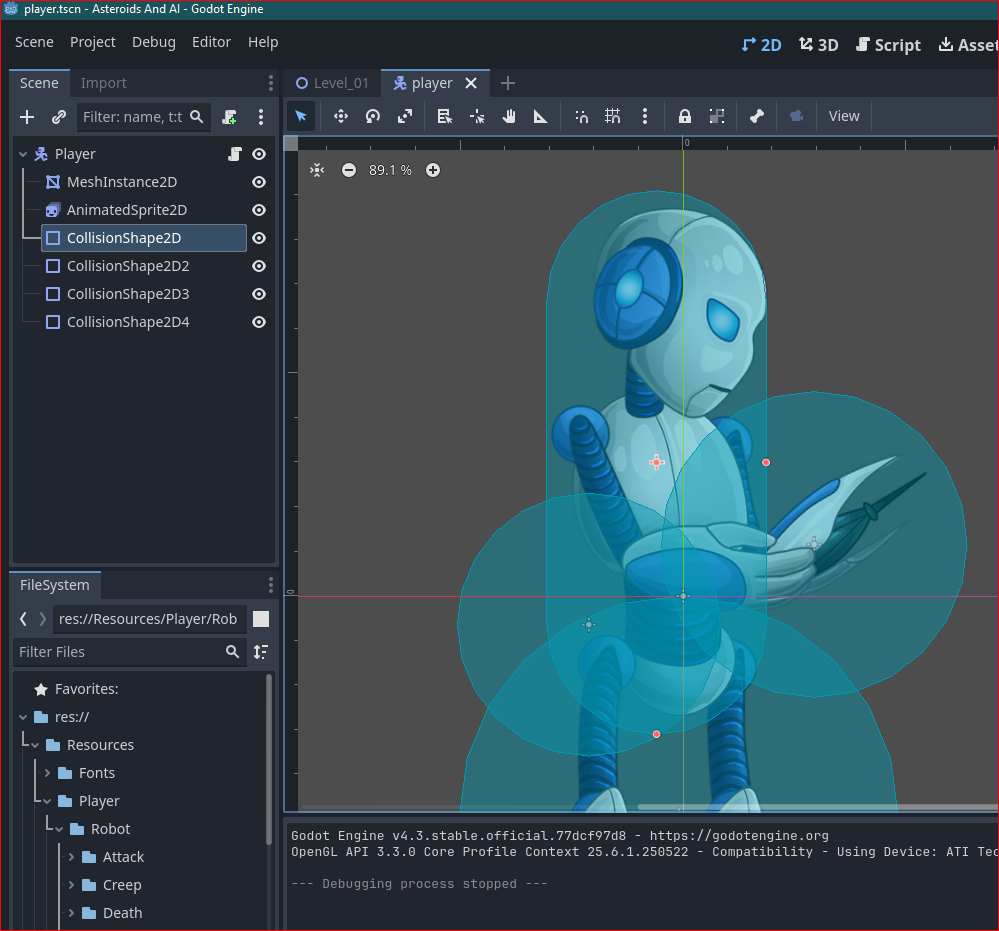Toggle FileSystem split mode button
The height and width of the screenshot is (931, 999).
click(261, 619)
